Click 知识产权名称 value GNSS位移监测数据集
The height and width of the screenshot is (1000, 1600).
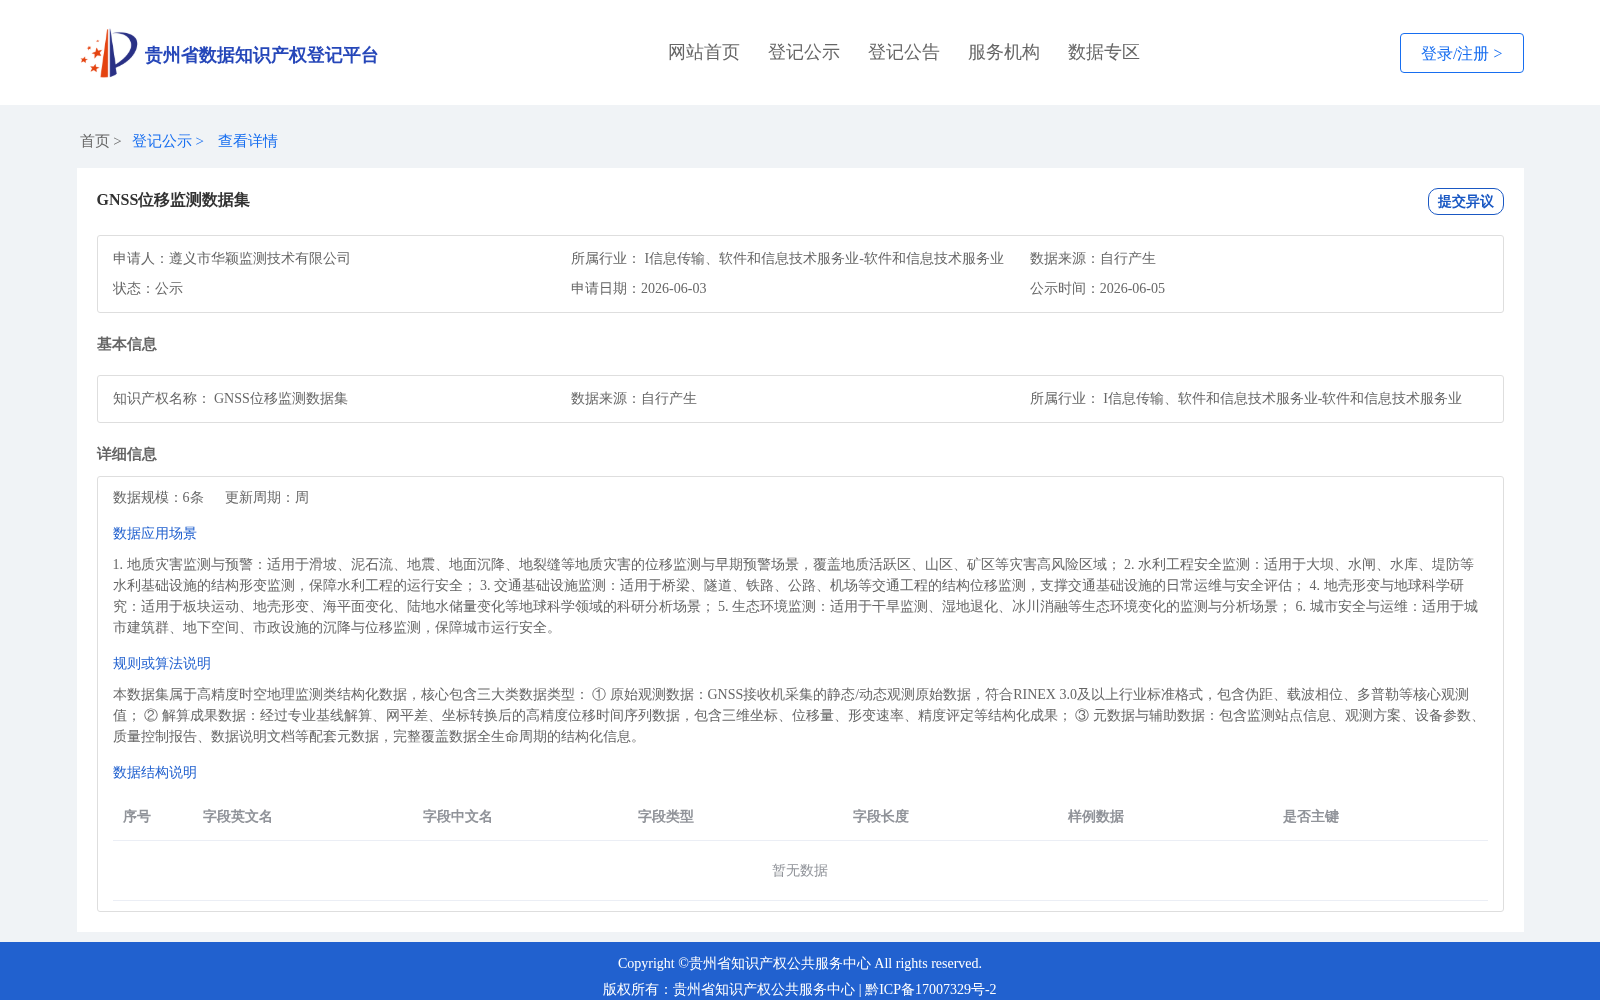click(281, 398)
